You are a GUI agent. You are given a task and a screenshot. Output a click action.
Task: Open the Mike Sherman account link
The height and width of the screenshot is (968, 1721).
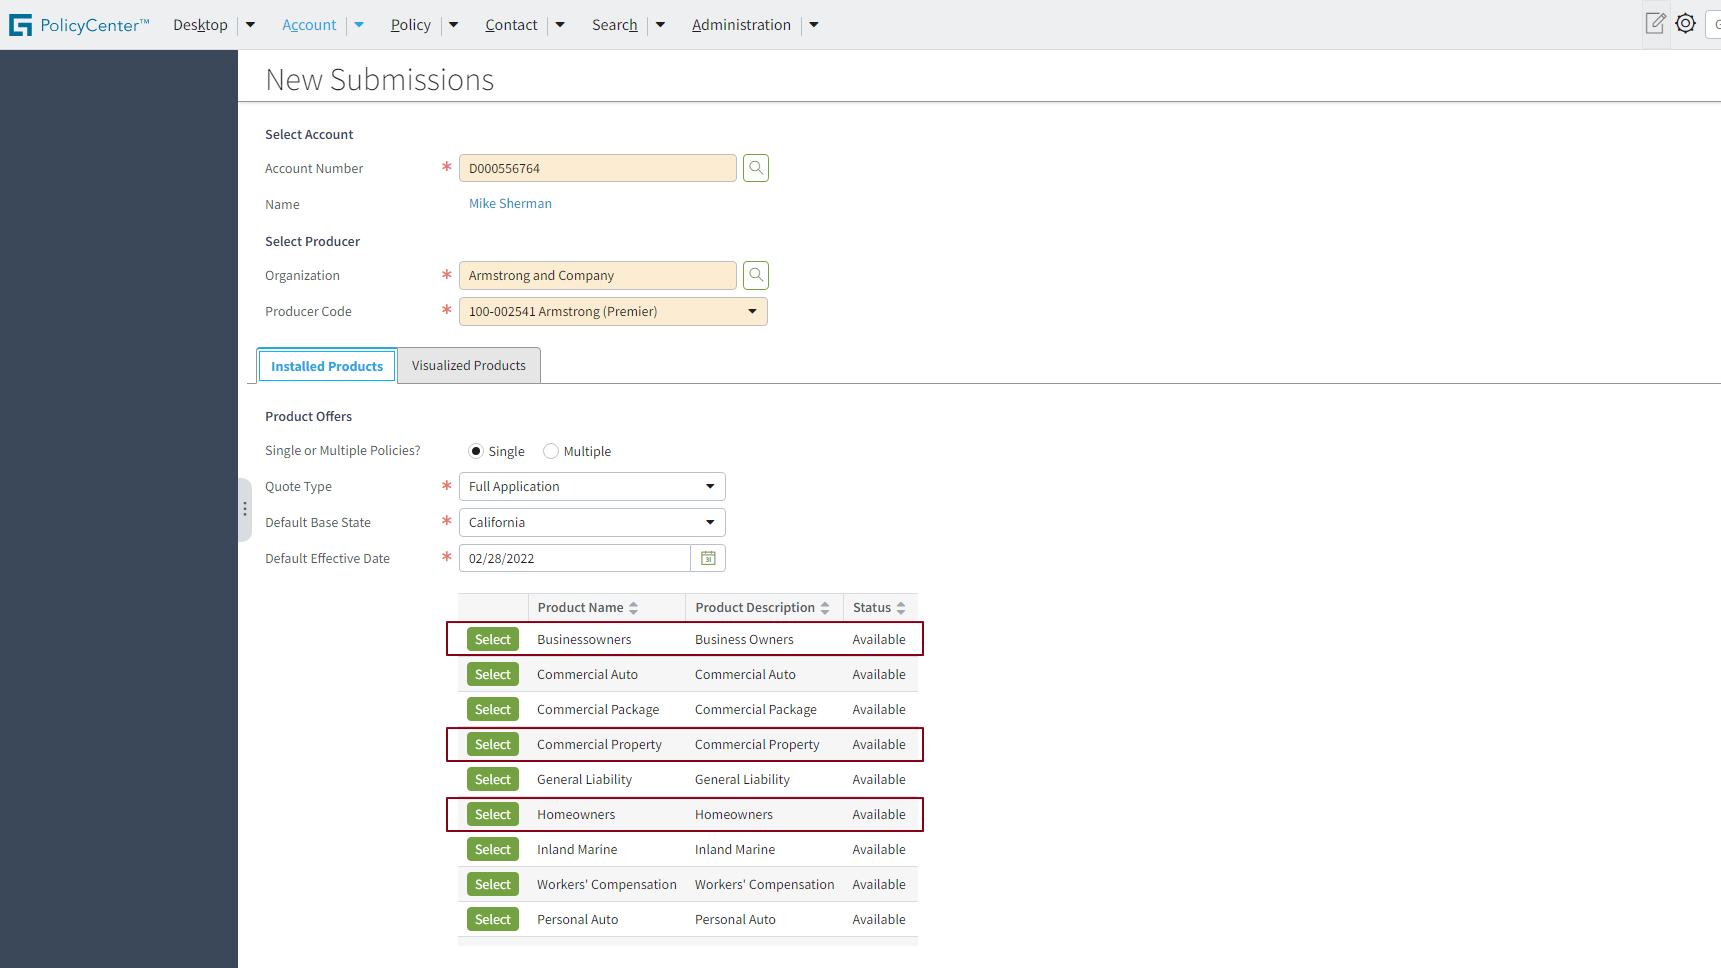pos(510,204)
